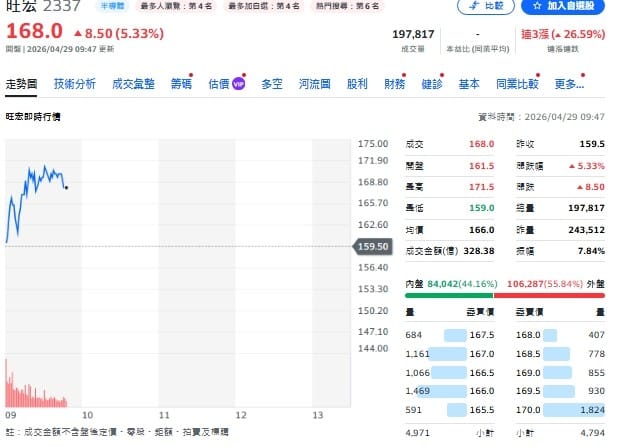The width and height of the screenshot is (624, 447).
Task: Go to 股利 tab
Action: click(x=356, y=84)
